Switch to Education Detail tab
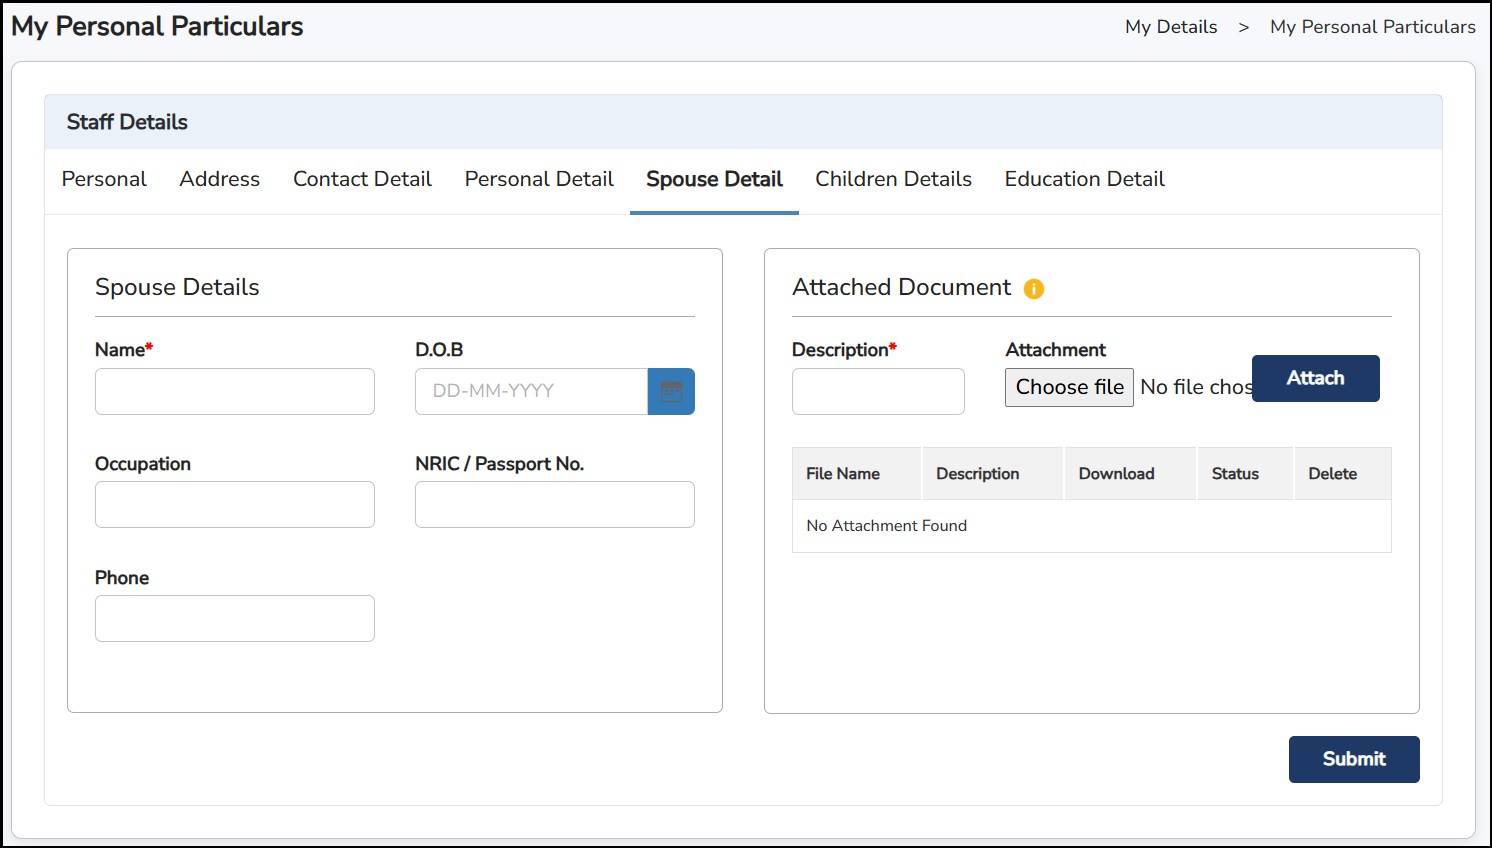 (1084, 179)
